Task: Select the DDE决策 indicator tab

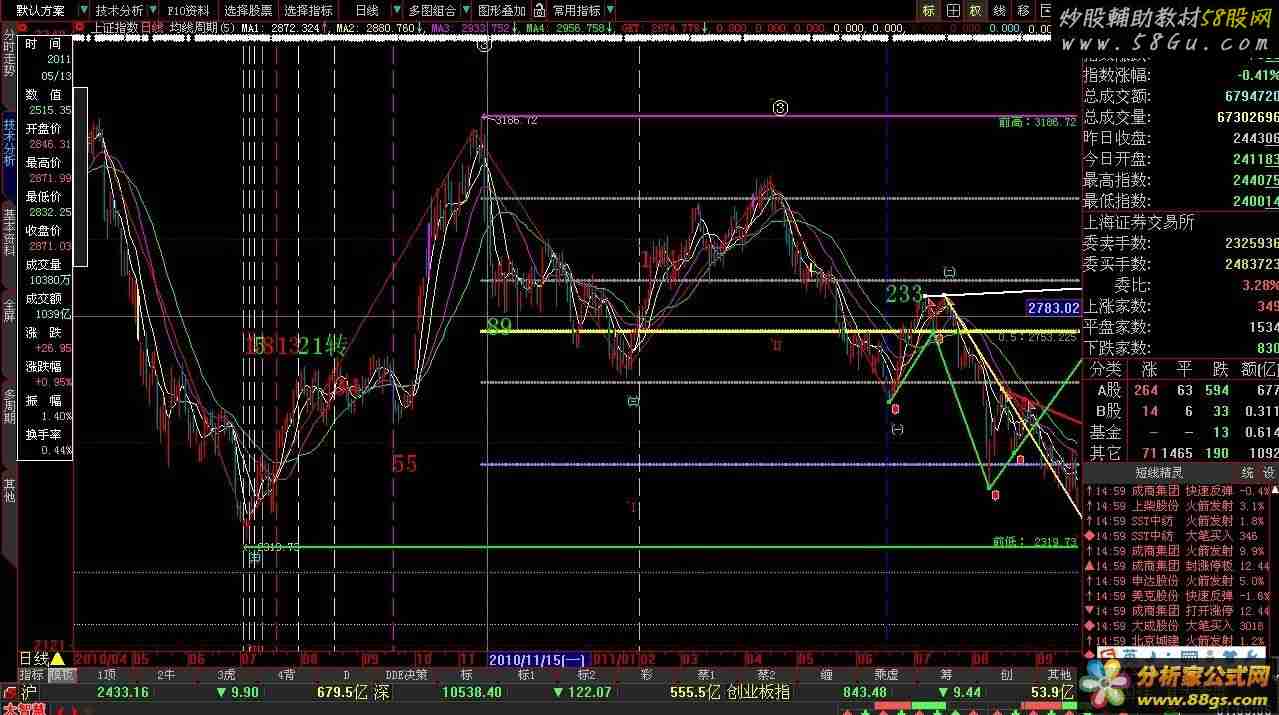Action: (x=407, y=675)
